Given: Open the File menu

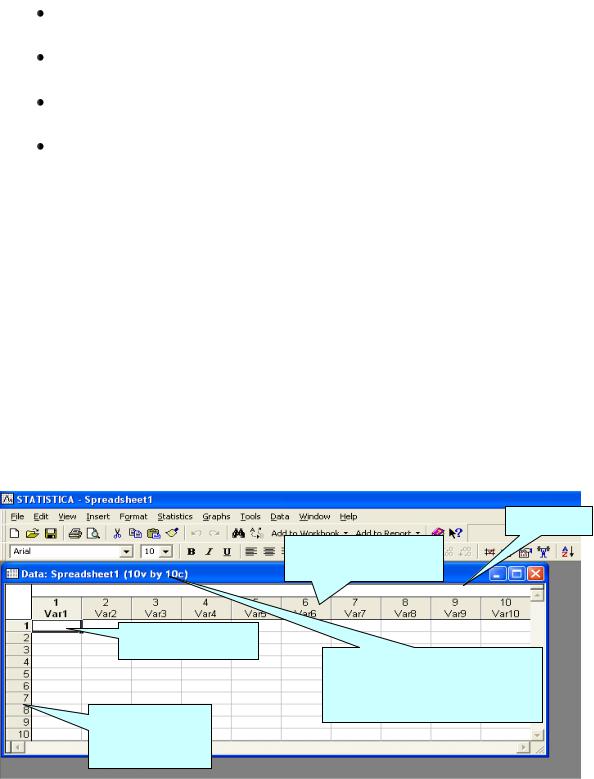Looking at the screenshot, I should coord(17,517).
